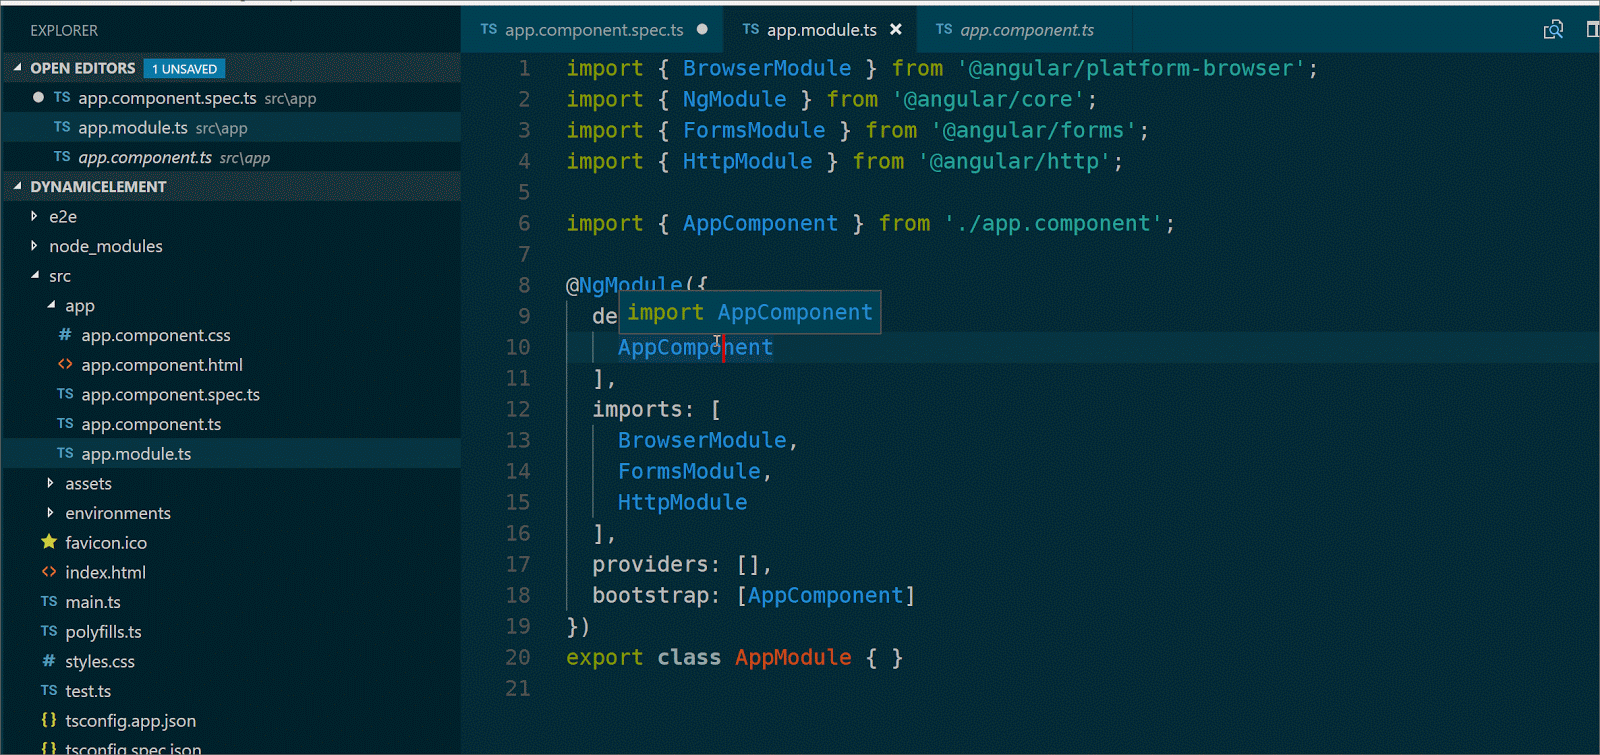The height and width of the screenshot is (755, 1600).
Task: Click line number 21 in the gutter
Action: pyautogui.click(x=518, y=688)
